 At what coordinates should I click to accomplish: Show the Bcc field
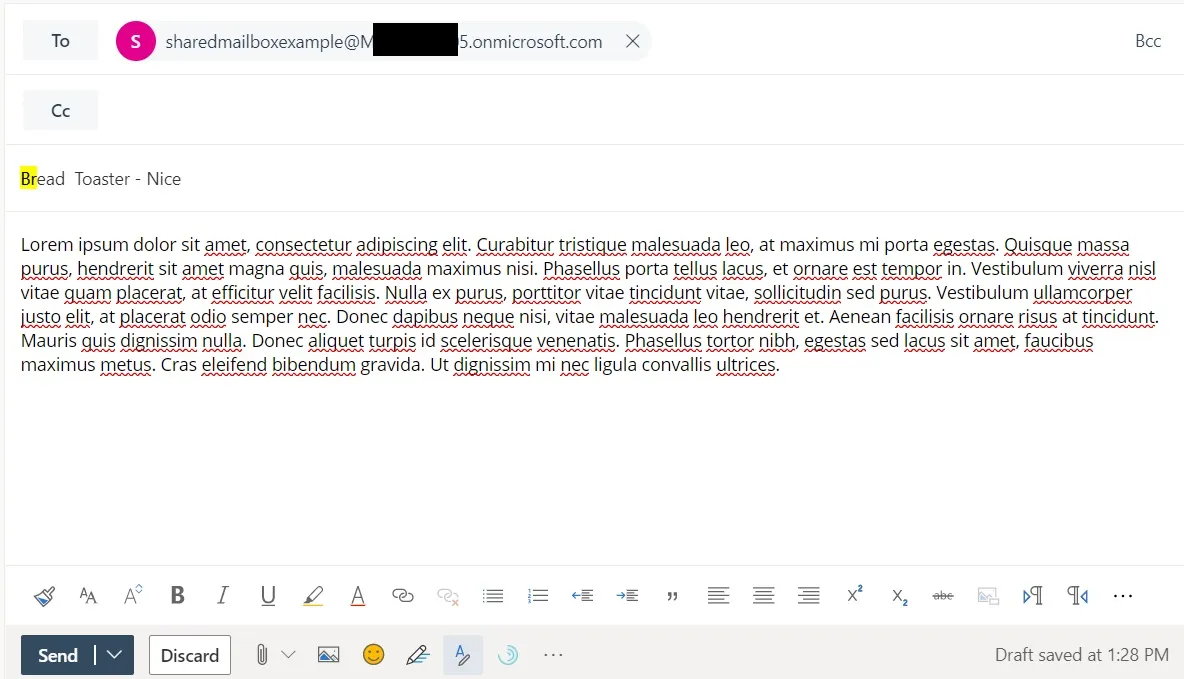[1148, 40]
